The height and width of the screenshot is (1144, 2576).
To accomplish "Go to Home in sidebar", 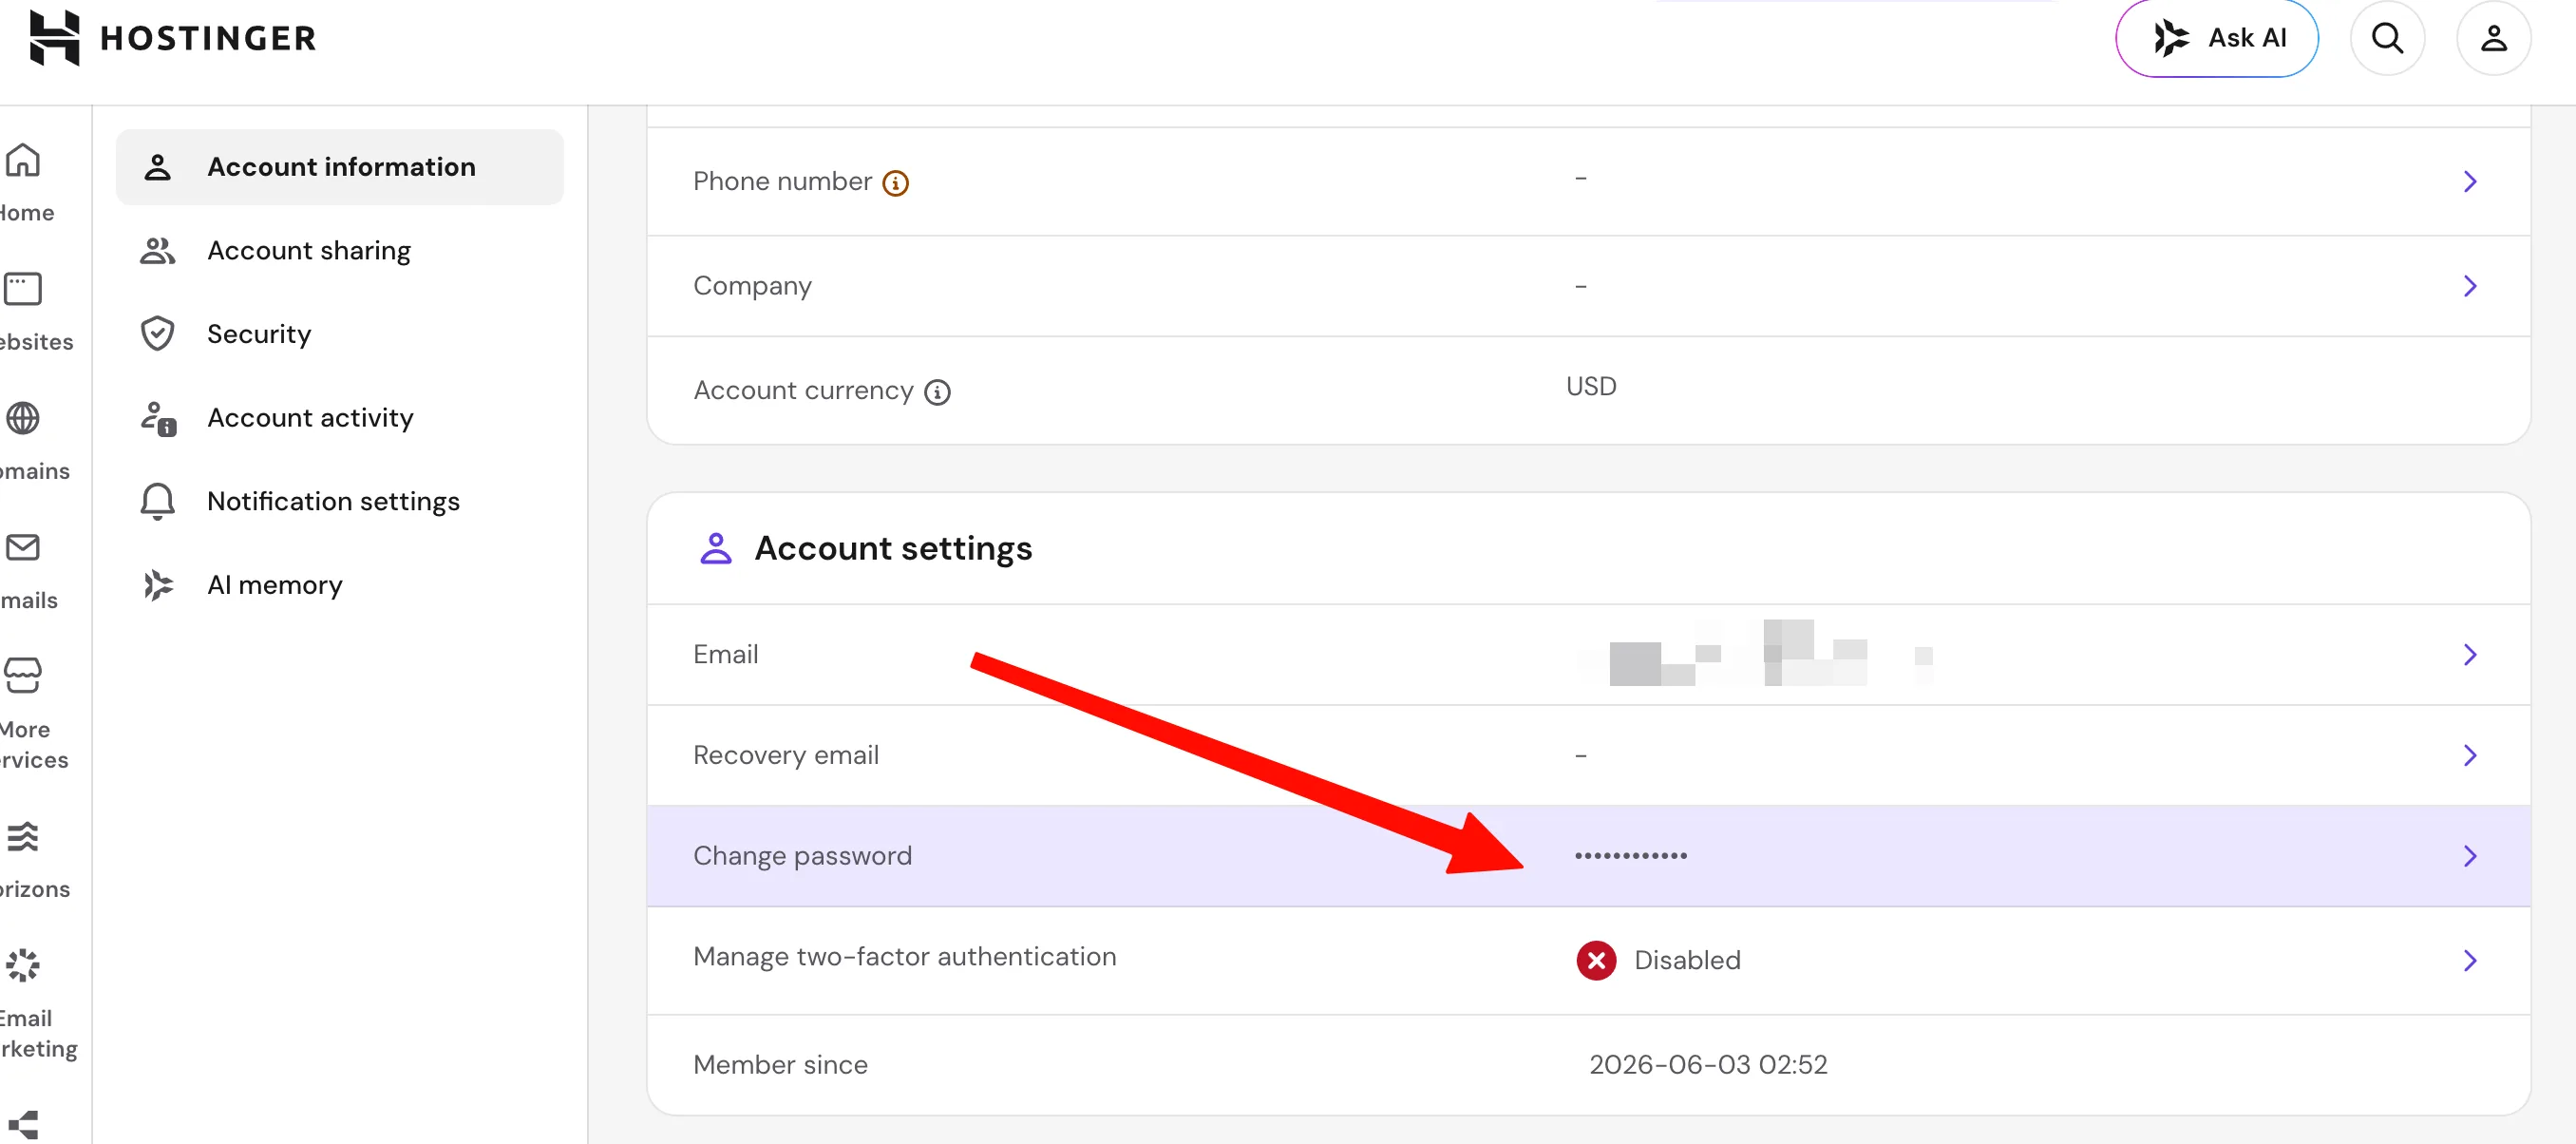I will point(24,182).
